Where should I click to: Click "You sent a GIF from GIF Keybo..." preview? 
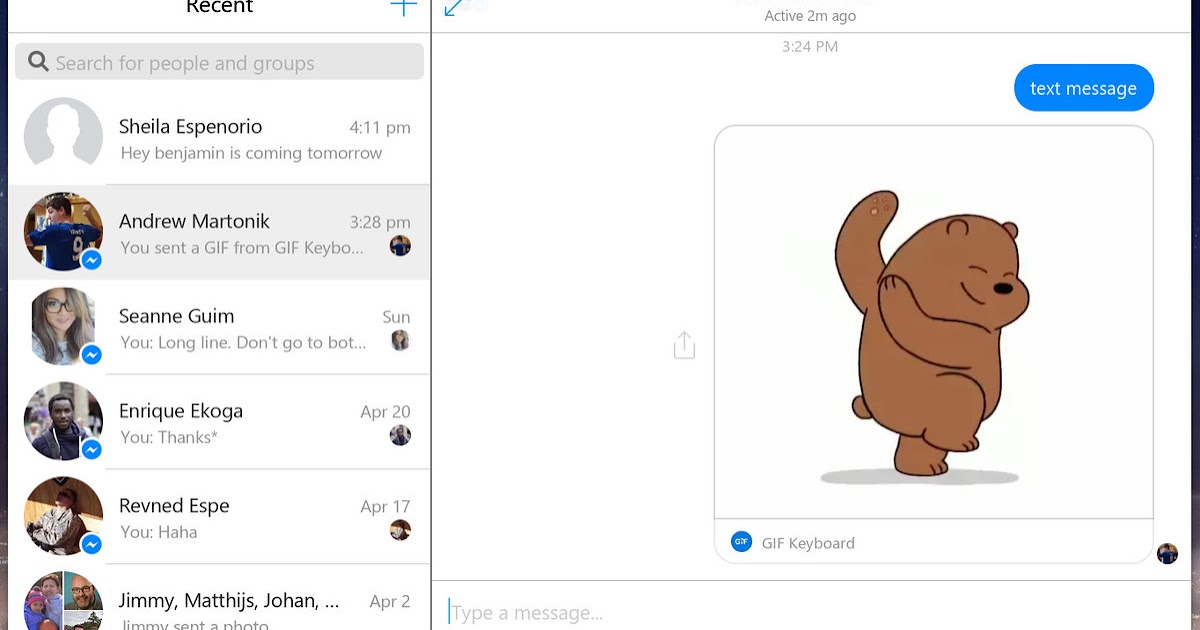point(242,247)
